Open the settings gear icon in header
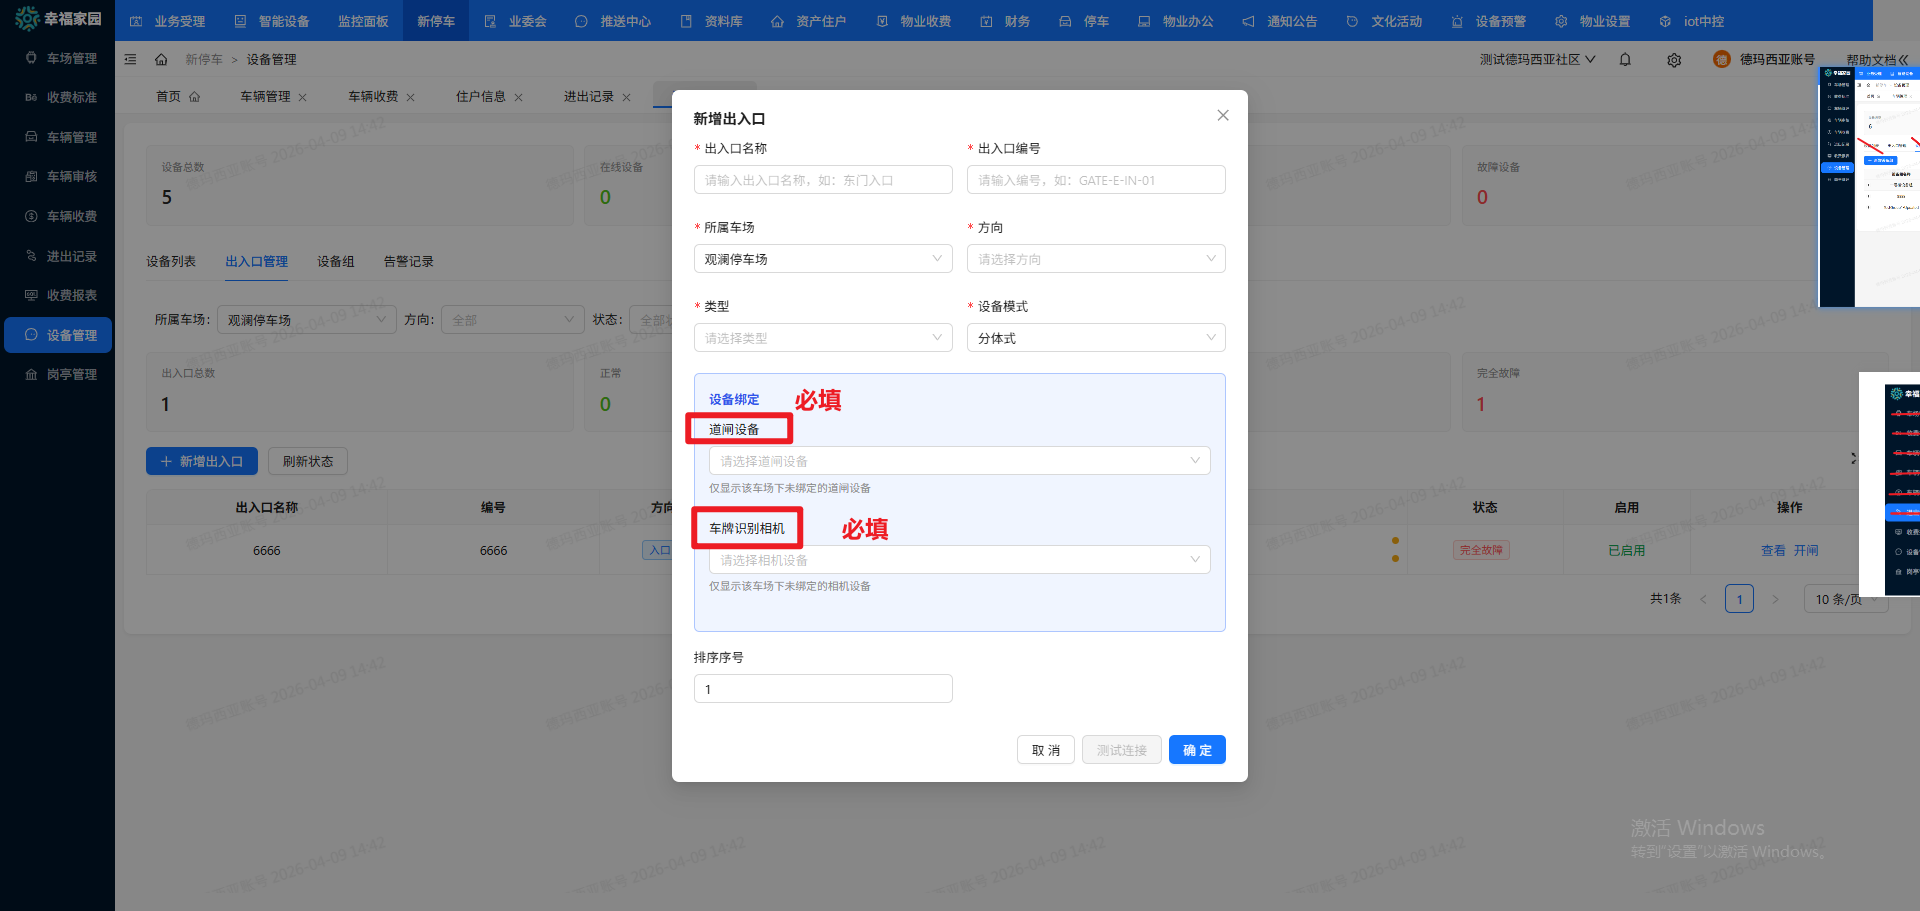The height and width of the screenshot is (911, 1920). [x=1674, y=60]
